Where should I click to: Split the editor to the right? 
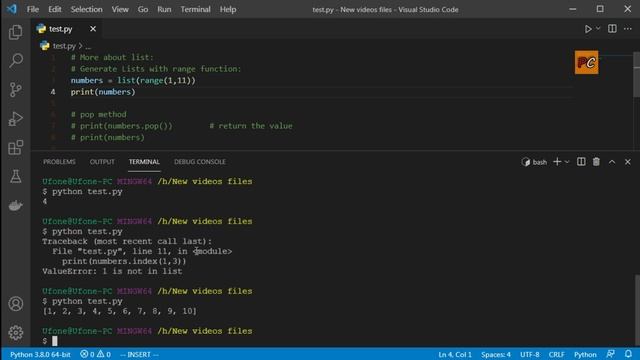click(612, 29)
